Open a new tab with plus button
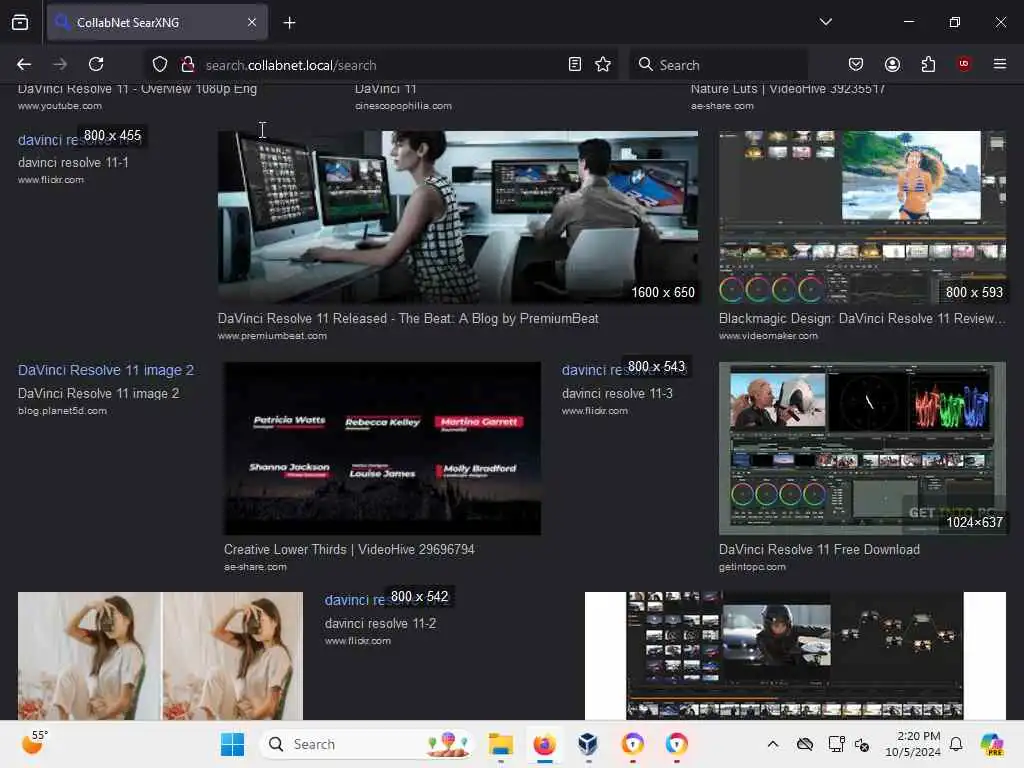 (289, 23)
